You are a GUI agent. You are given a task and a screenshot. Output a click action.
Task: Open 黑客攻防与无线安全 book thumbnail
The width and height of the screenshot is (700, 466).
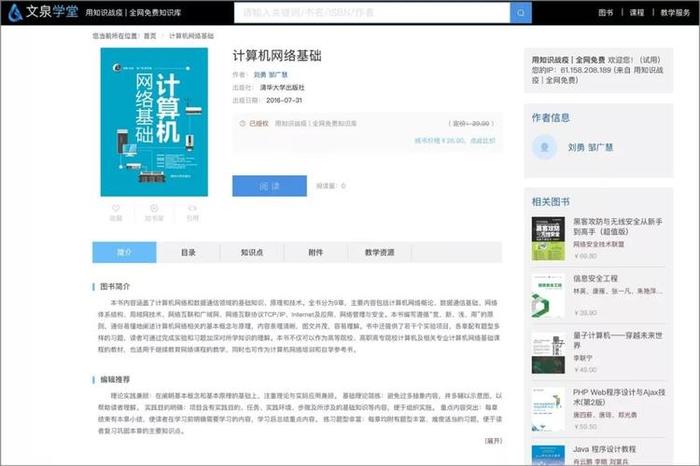coord(548,239)
